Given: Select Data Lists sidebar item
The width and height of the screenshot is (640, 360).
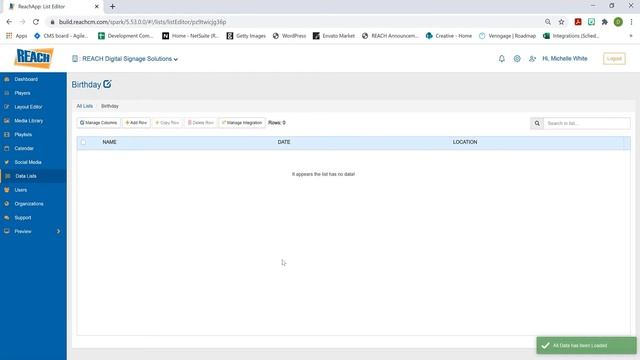Looking at the screenshot, I should (33, 176).
